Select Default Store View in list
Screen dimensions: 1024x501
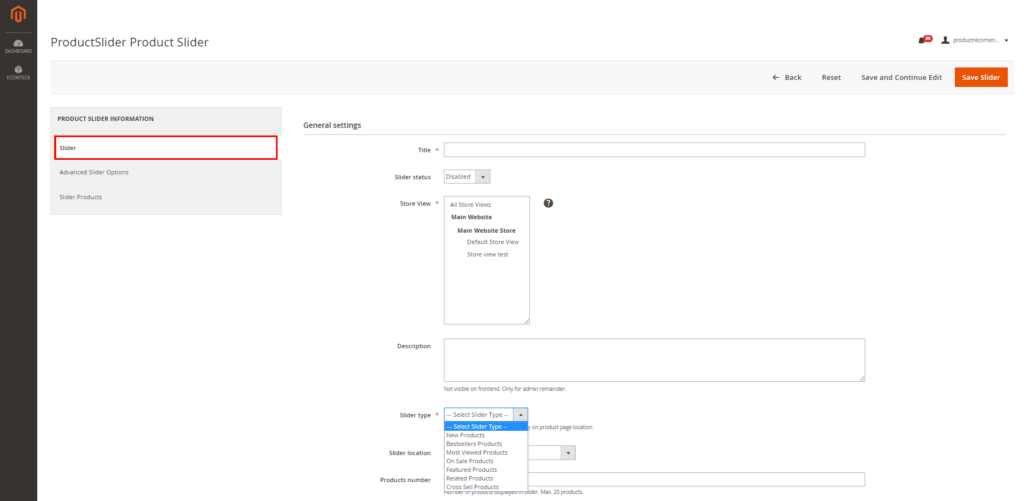pos(492,242)
